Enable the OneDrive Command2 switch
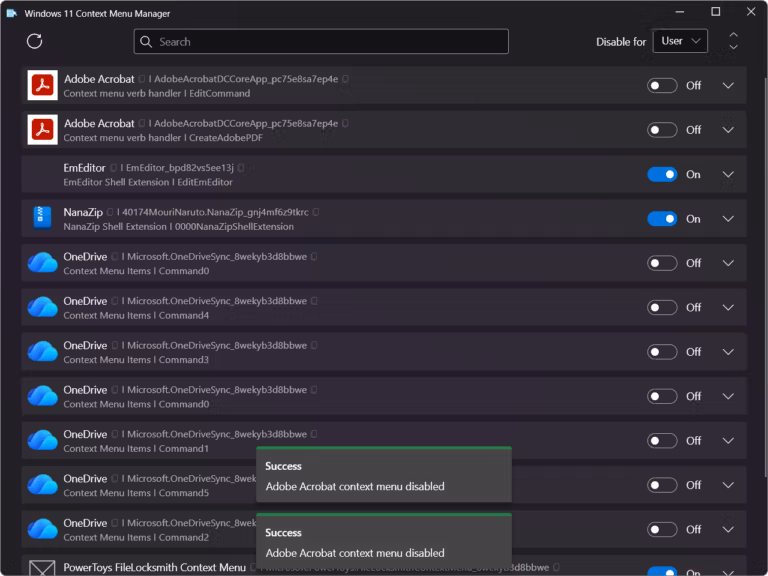This screenshot has height=576, width=768. 662,529
